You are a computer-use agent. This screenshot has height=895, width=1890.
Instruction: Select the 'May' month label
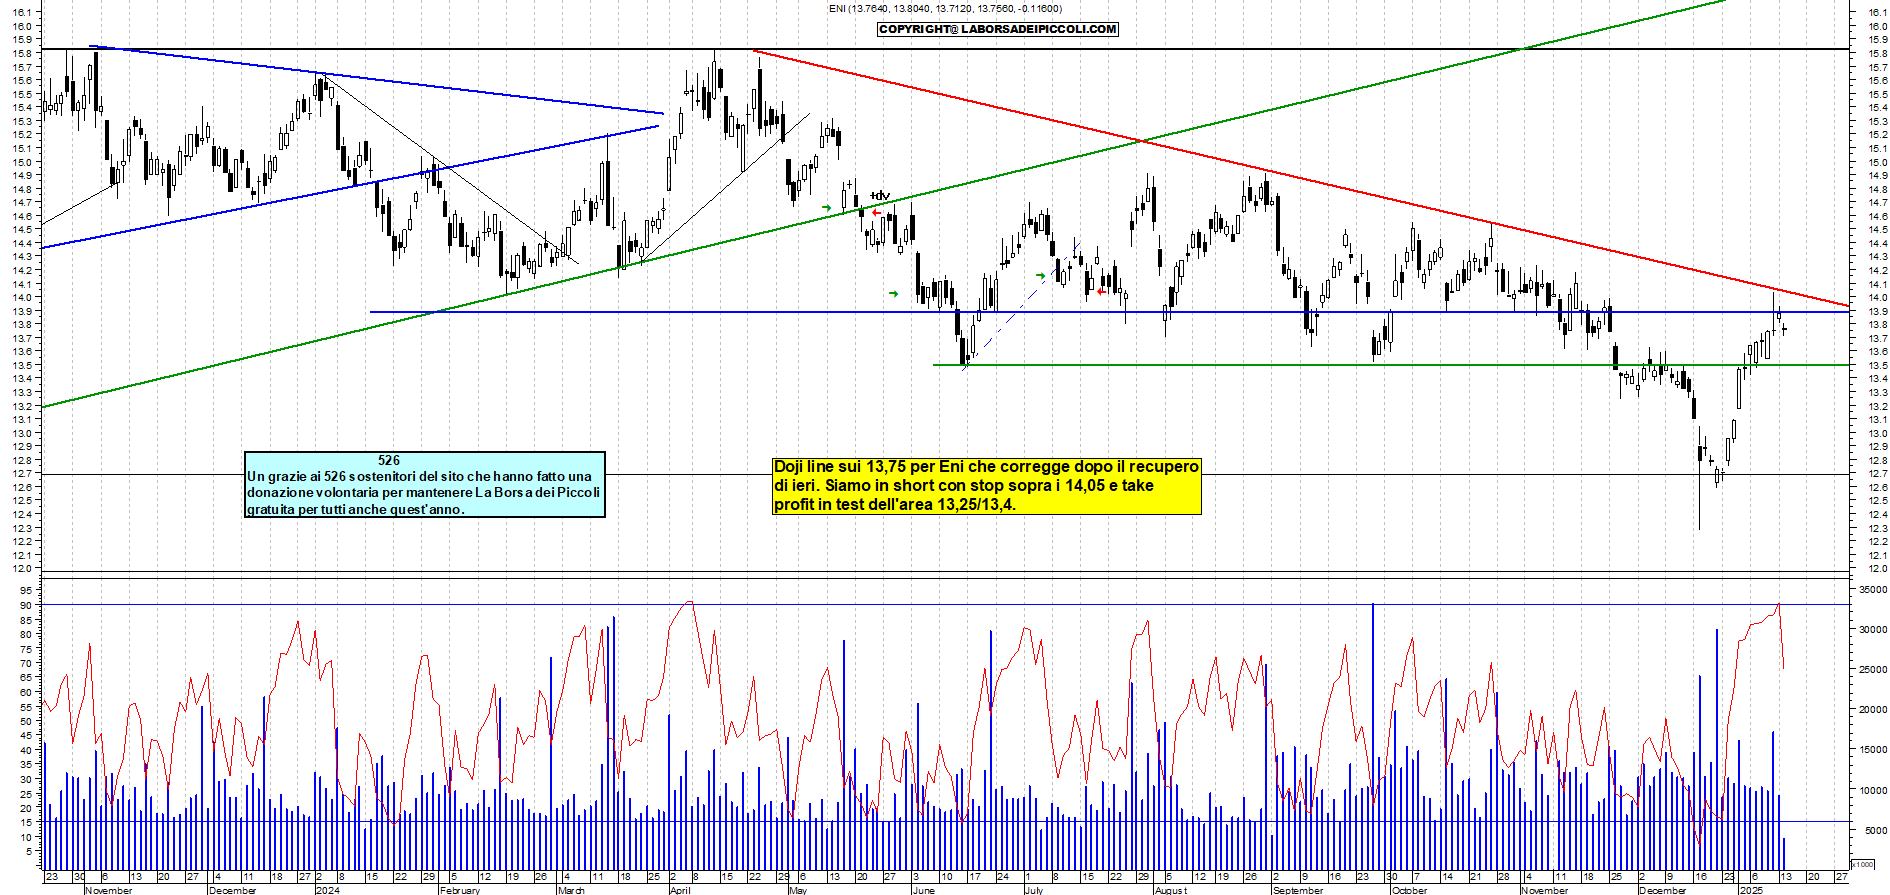[797, 890]
